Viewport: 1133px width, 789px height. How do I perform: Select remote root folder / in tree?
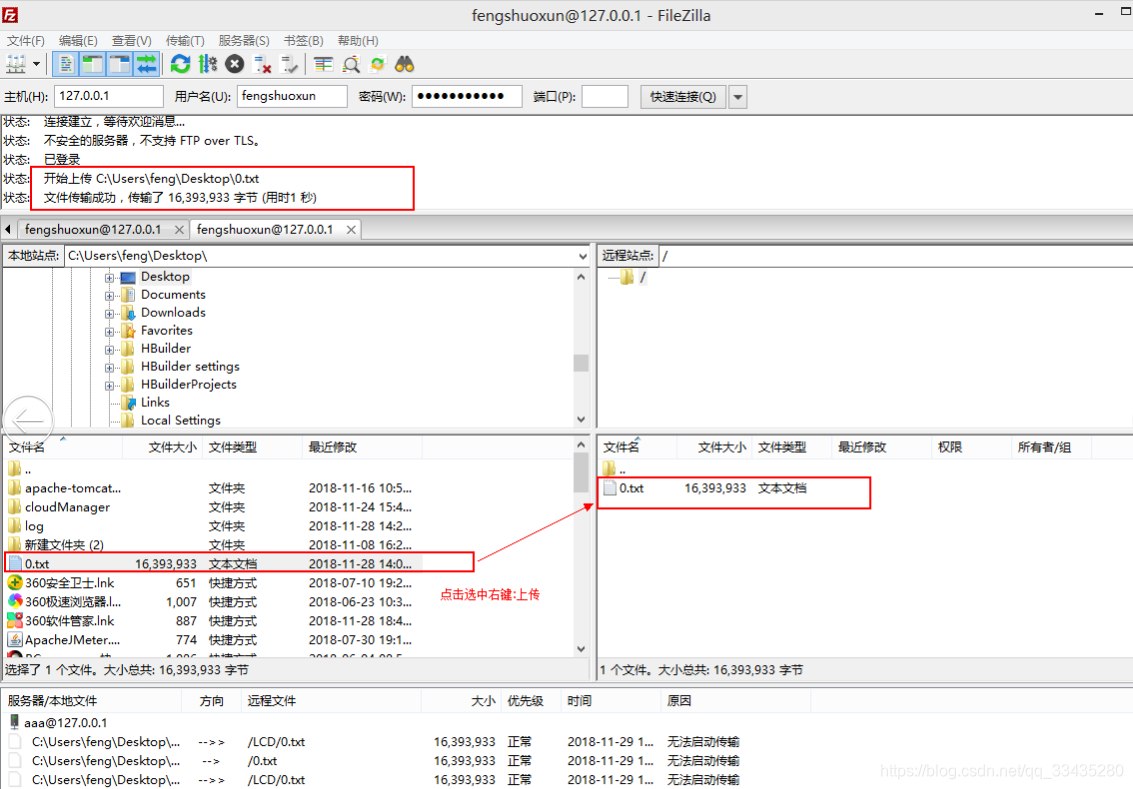coord(642,277)
